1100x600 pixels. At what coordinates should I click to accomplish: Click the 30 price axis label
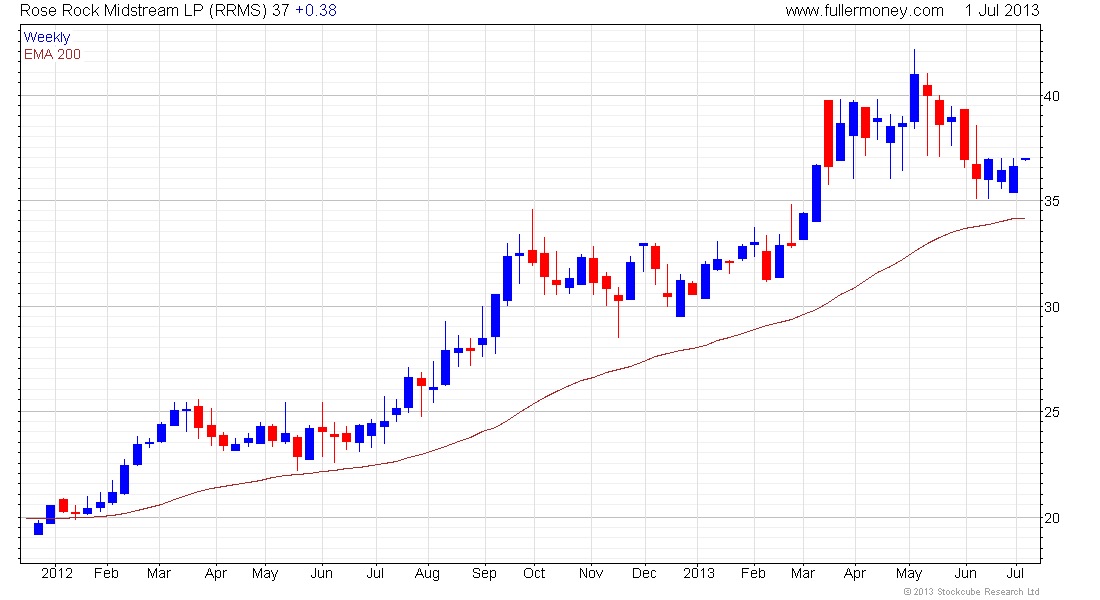click(1052, 307)
